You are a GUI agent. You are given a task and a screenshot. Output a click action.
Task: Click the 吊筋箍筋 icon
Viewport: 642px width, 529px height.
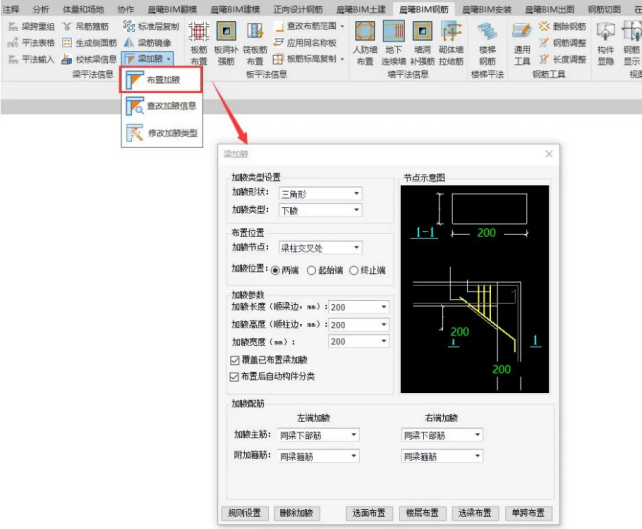[x=66, y=27]
